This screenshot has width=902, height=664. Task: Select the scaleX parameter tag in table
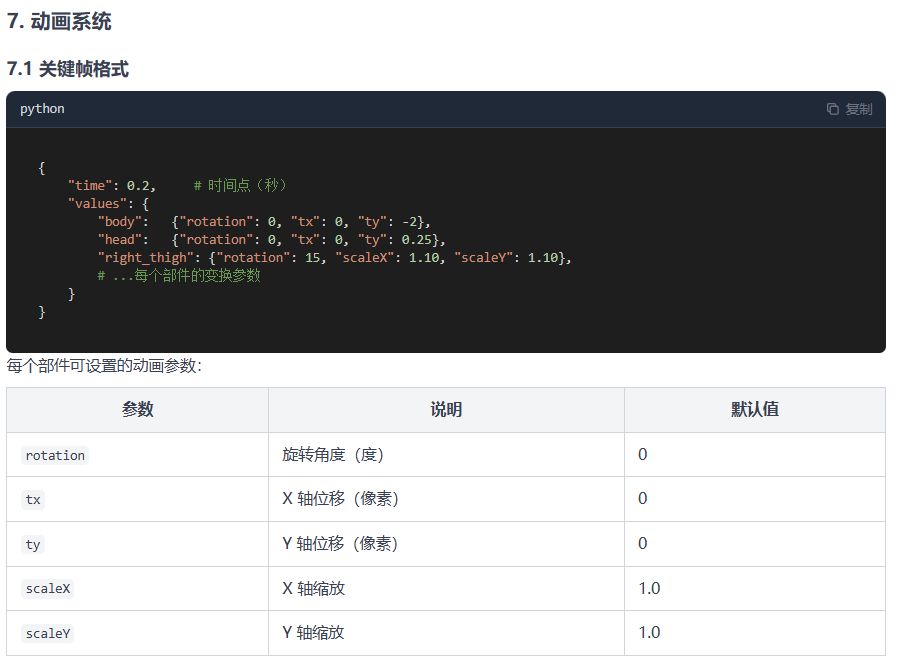click(x=48, y=589)
